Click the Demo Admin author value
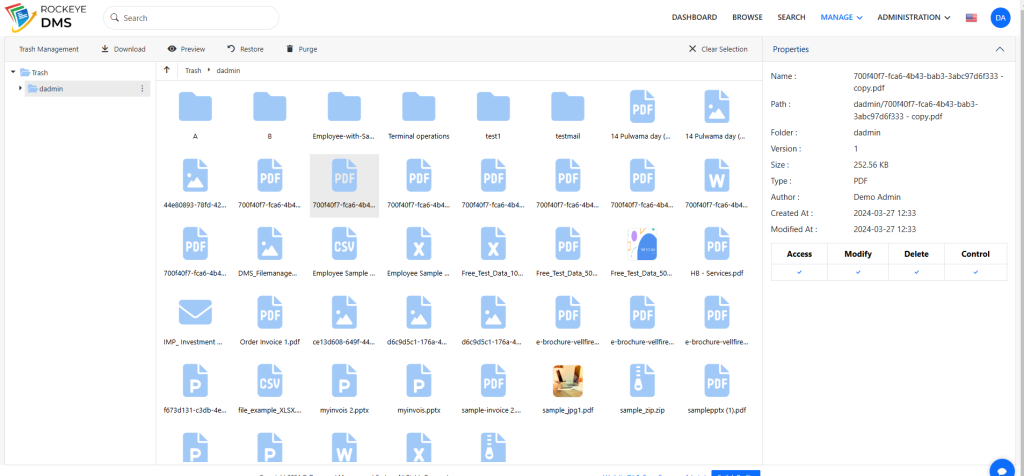This screenshot has height=476, width=1024. 875,197
